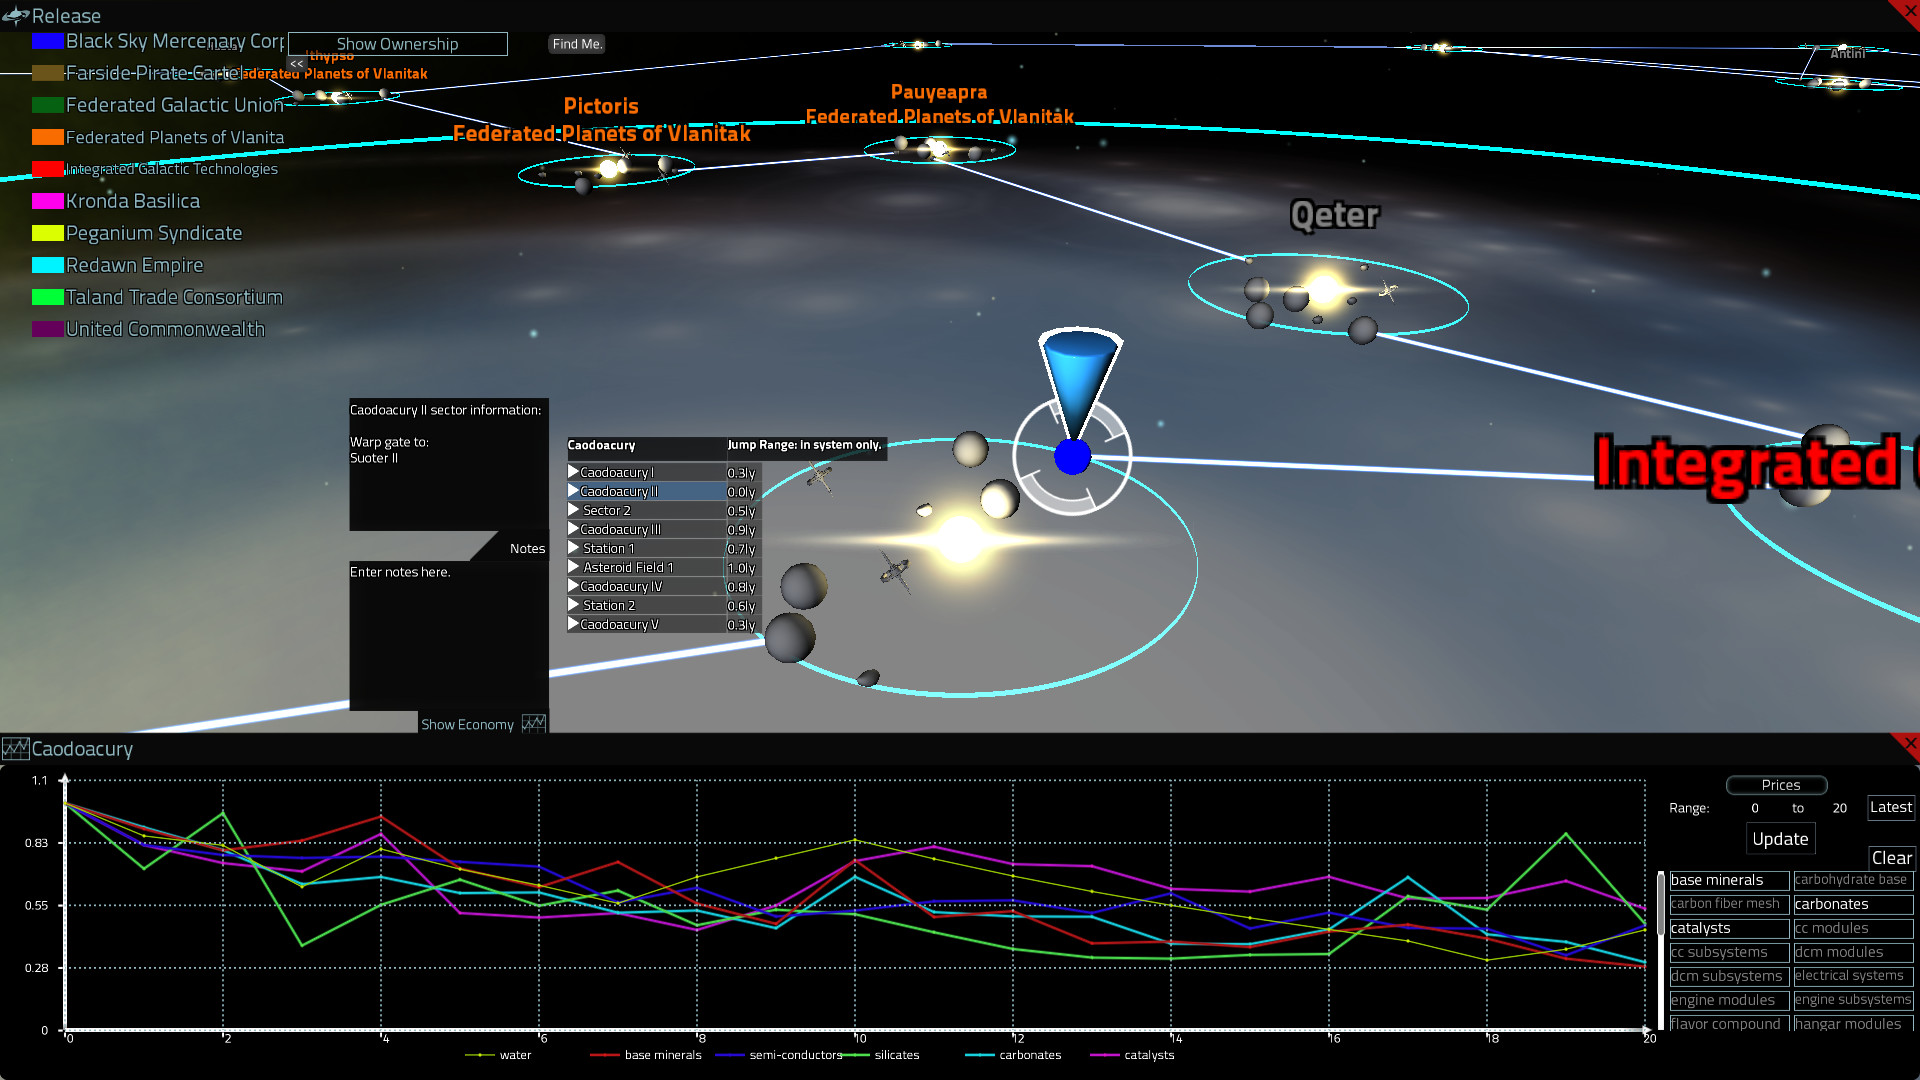The width and height of the screenshot is (1920, 1080).
Task: Click Latest to show newest price data
Action: [x=1890, y=807]
